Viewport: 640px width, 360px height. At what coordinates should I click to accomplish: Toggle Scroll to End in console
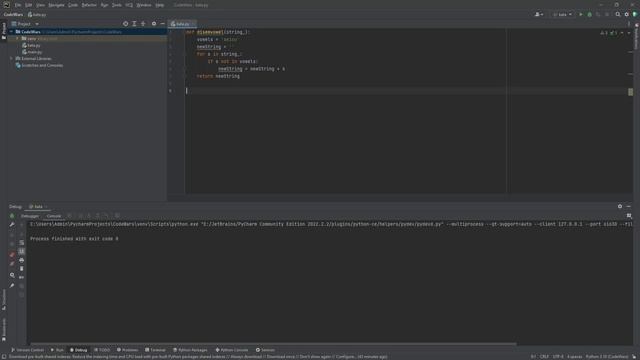click(22, 251)
